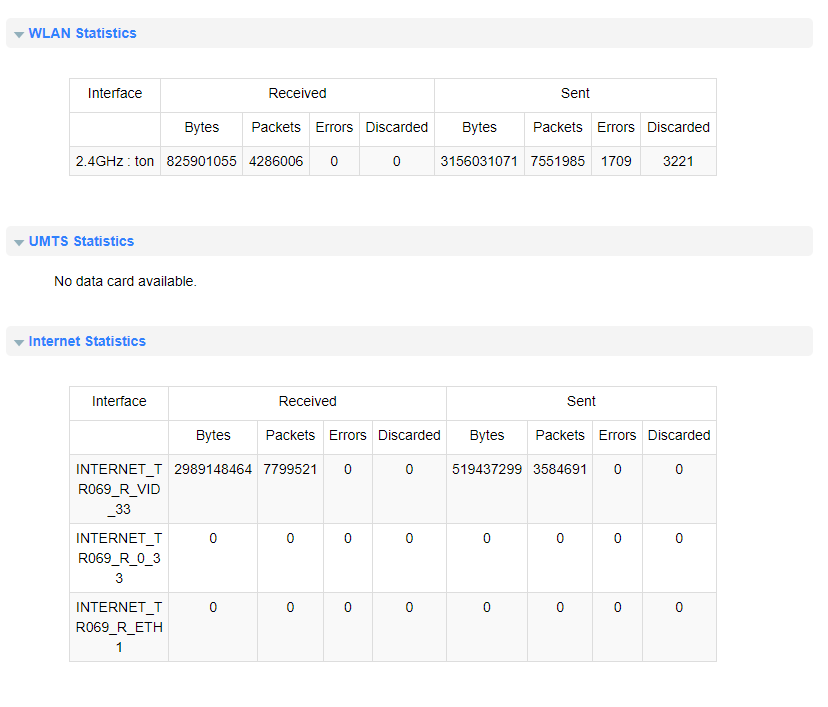Click the WLAN Statistics heading
Viewport: 828px width, 707px height.
(82, 33)
